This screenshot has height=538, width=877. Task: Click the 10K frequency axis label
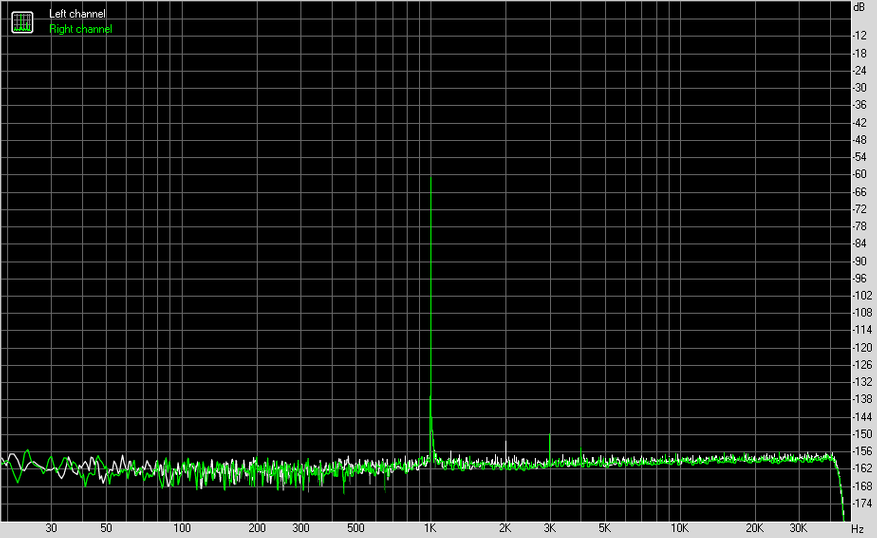tap(680, 528)
